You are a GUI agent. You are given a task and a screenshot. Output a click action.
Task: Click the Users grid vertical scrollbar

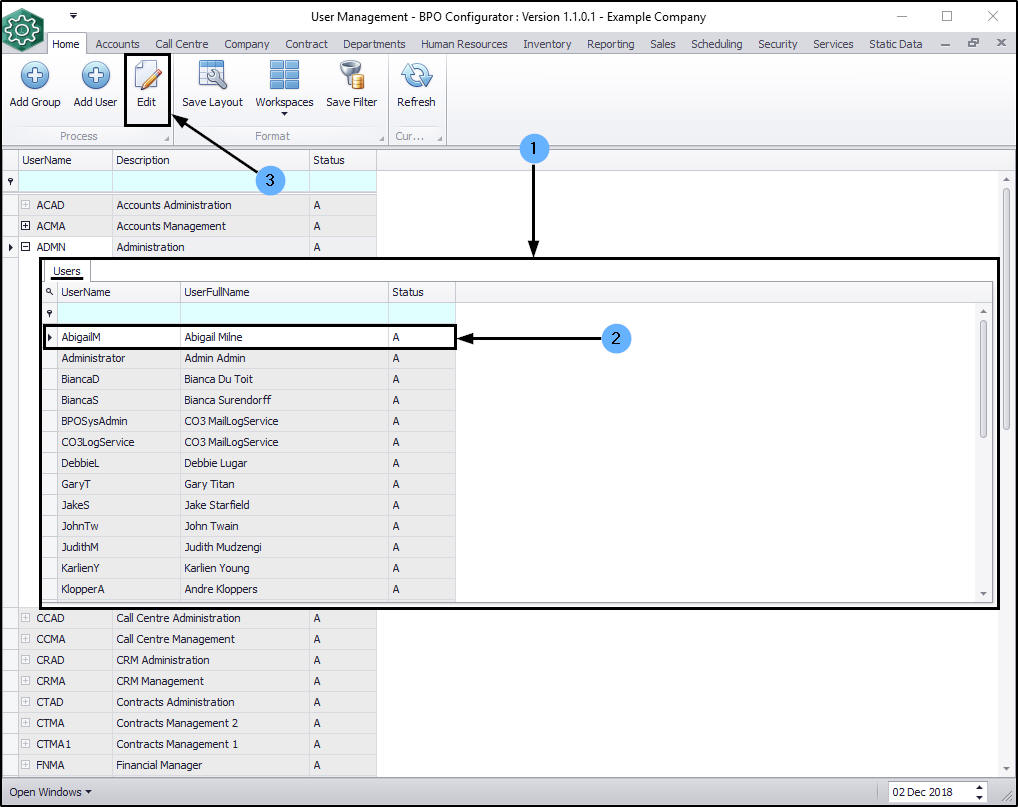(x=983, y=379)
